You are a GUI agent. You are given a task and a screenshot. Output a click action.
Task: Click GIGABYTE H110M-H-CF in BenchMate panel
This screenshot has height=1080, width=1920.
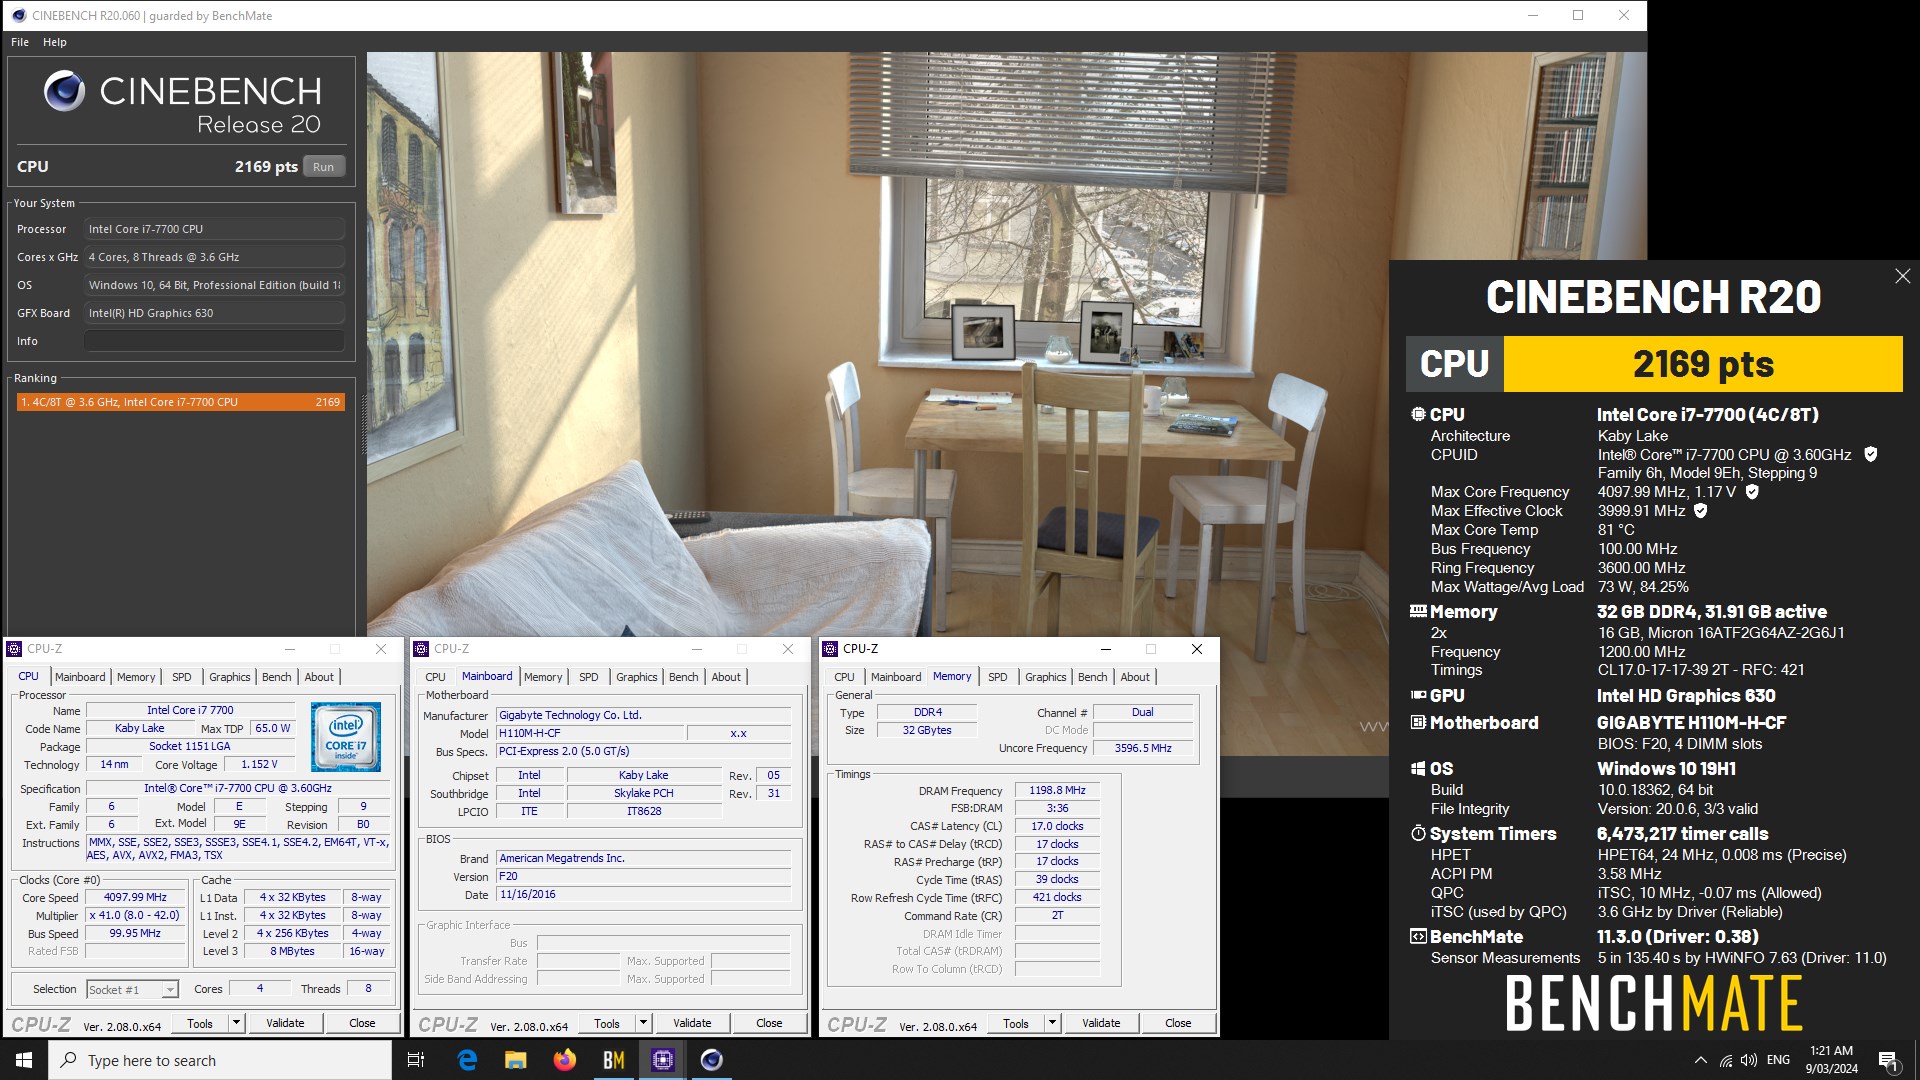coord(1691,722)
